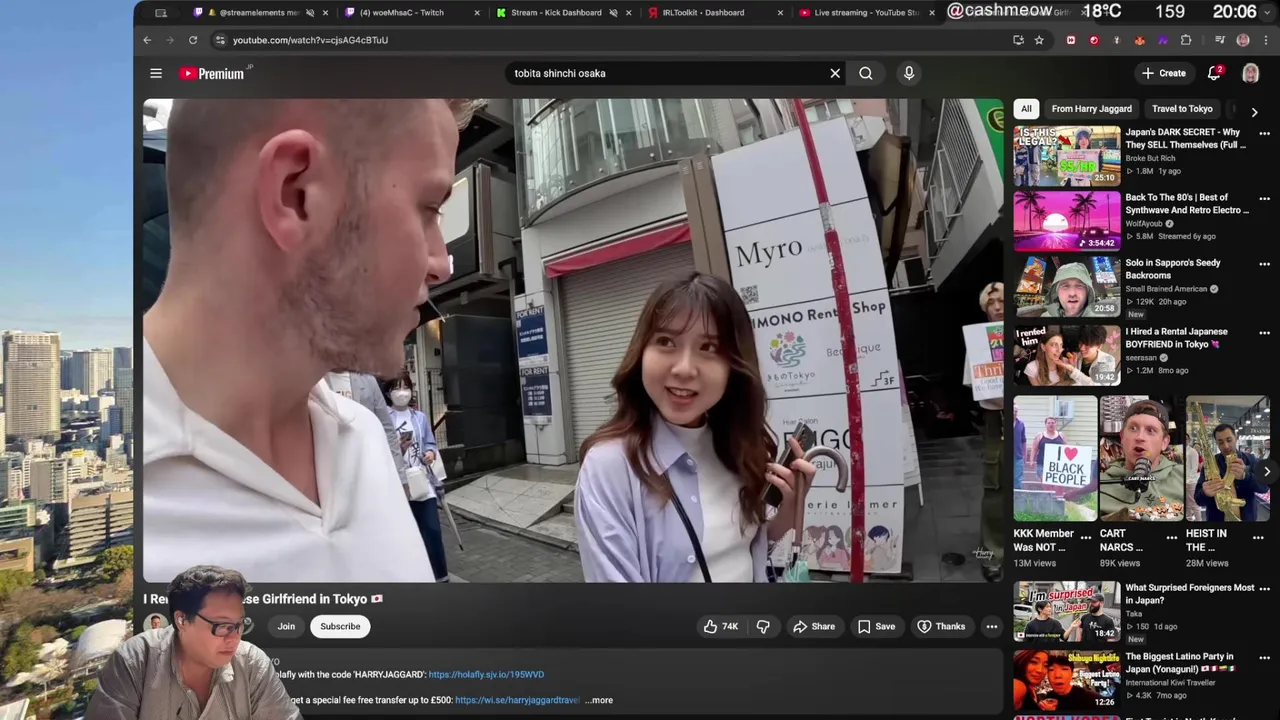This screenshot has width=1280, height=720.
Task: Share this video
Action: pos(813,626)
